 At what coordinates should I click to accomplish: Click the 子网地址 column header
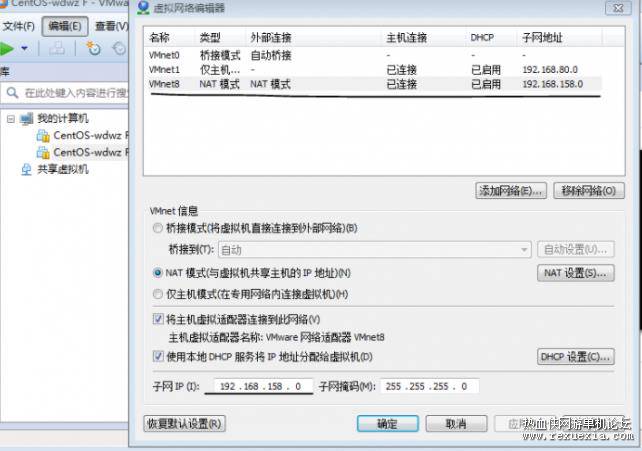(559, 38)
